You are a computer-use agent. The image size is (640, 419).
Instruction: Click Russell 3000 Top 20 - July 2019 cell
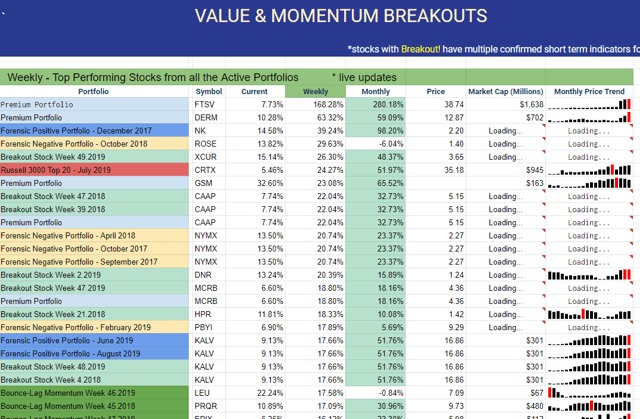coord(94,170)
